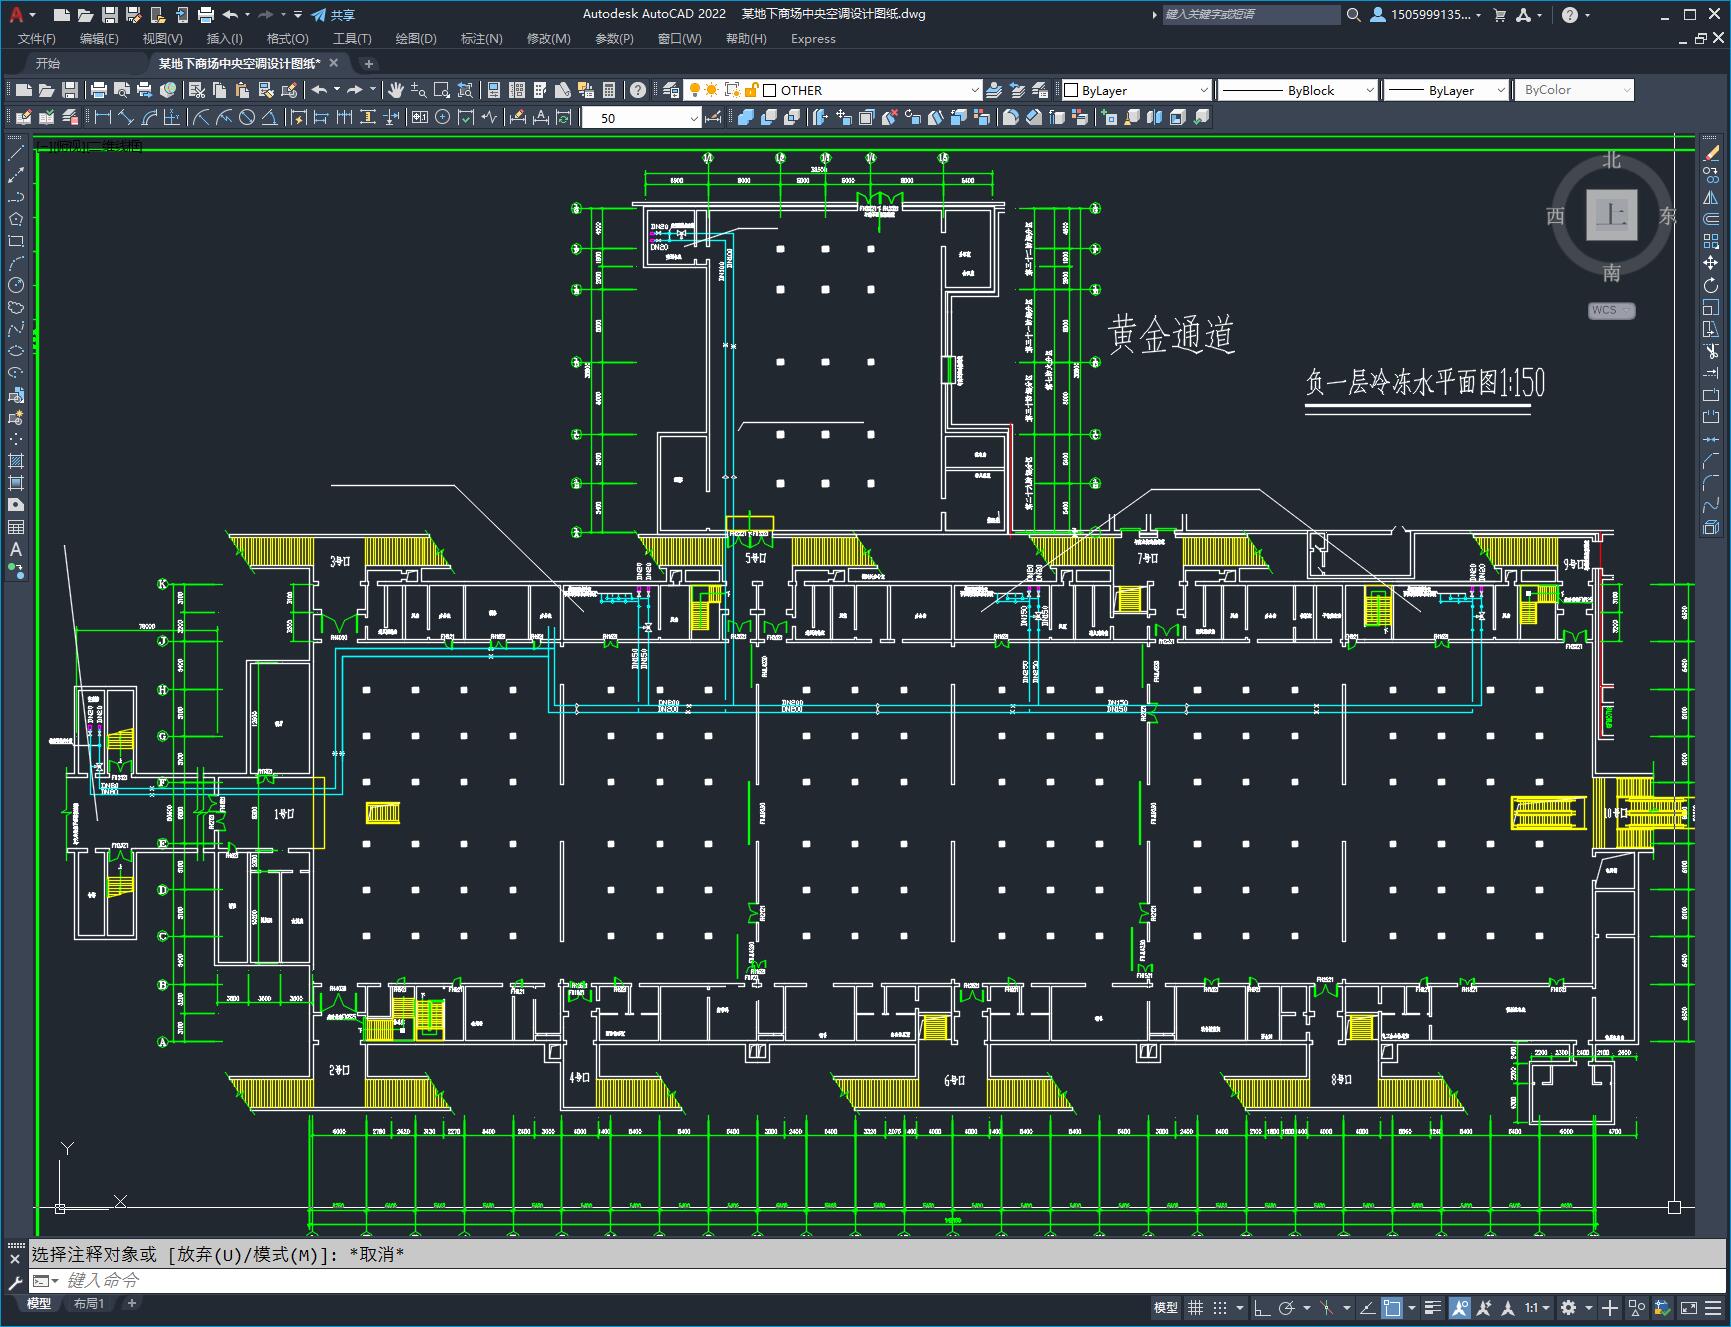Toggle polar tracking in status bar
The height and width of the screenshot is (1327, 1731).
(x=1287, y=1307)
